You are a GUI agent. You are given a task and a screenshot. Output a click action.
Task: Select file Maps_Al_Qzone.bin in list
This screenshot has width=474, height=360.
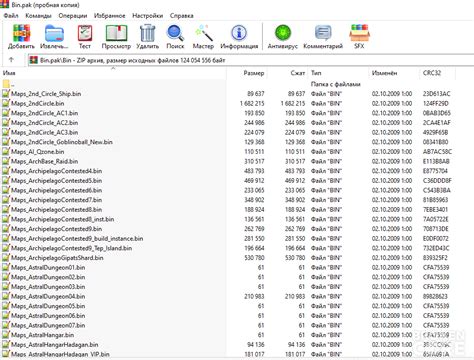(x=37, y=152)
